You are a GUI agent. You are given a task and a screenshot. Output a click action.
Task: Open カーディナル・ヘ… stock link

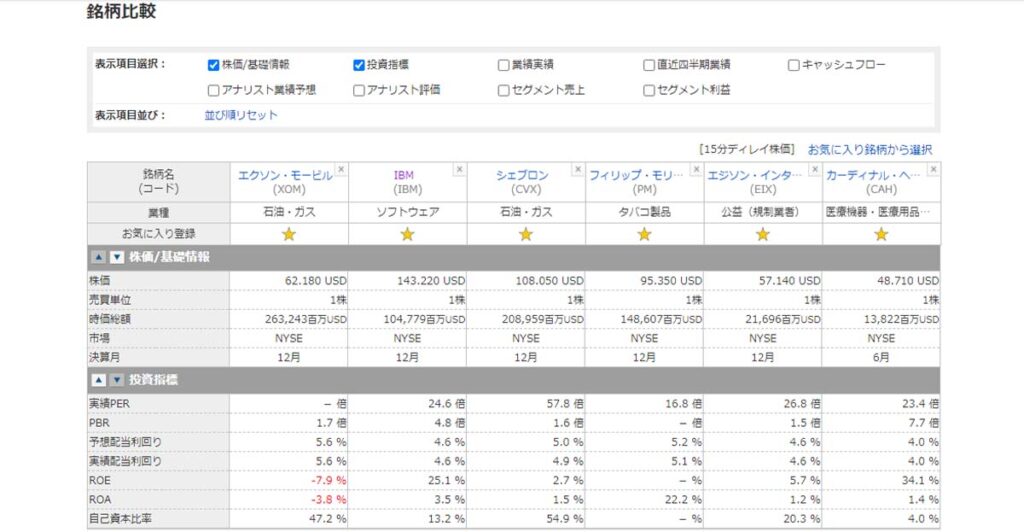pyautogui.click(x=873, y=175)
